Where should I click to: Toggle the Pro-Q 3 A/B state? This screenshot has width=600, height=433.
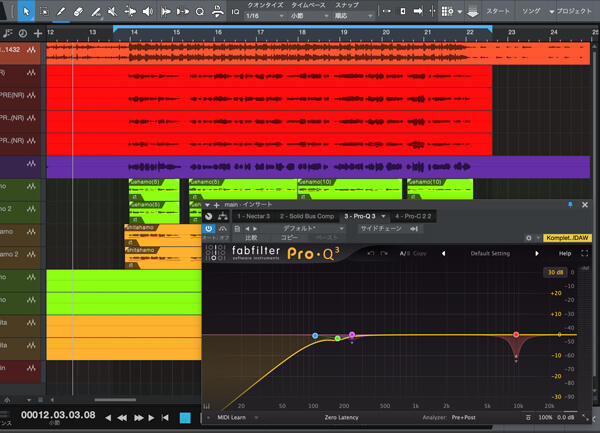click(x=404, y=253)
